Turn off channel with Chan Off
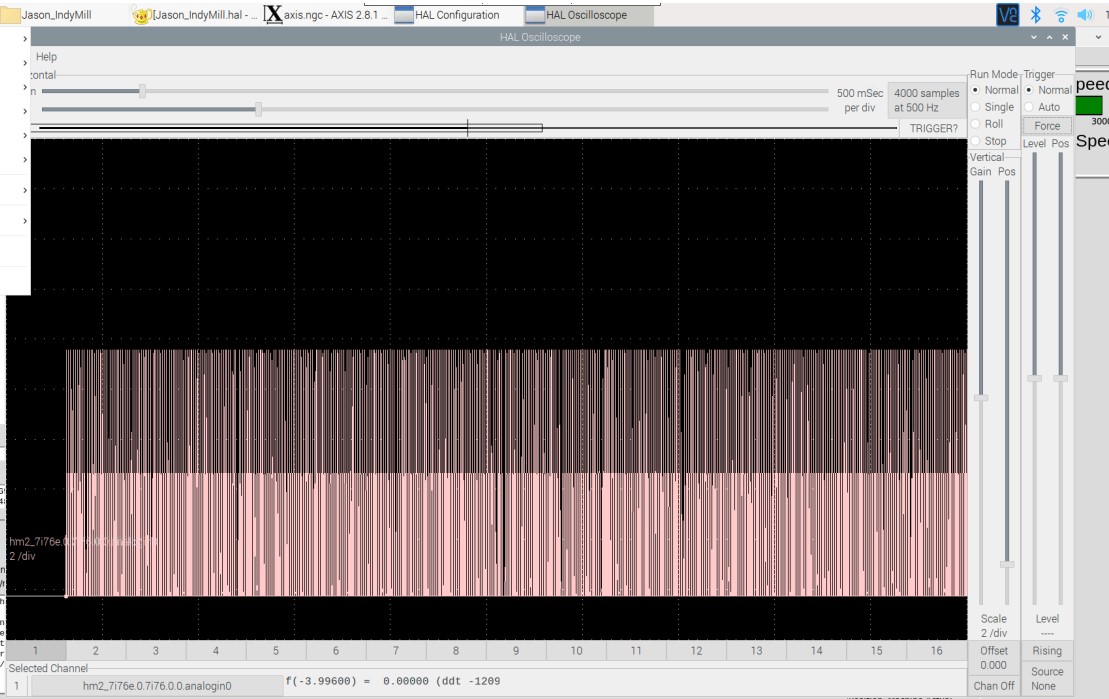This screenshot has height=699, width=1109. coord(994,686)
